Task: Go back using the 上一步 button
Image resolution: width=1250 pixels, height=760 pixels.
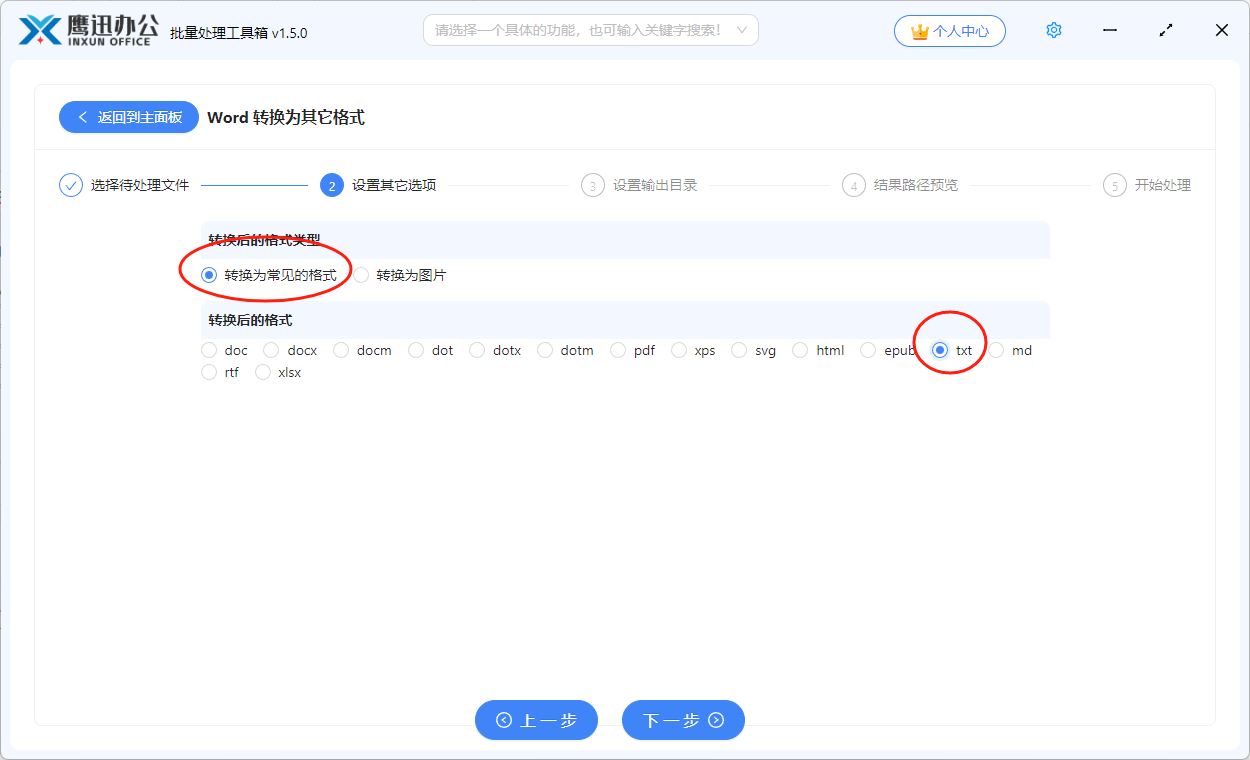Action: [536, 720]
